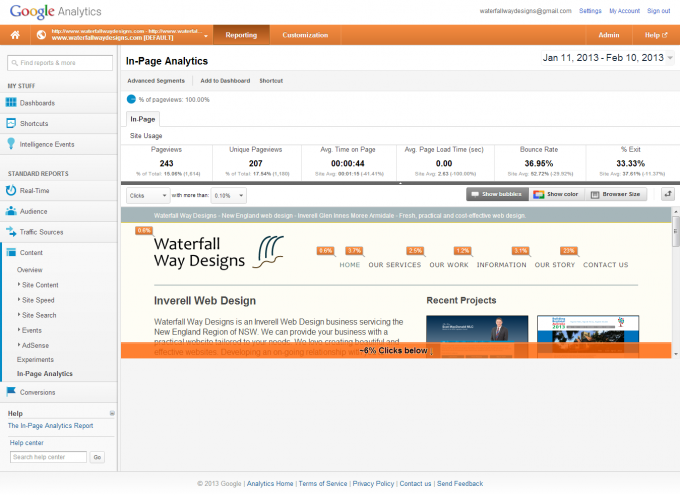
Task: Open the 0.10% threshold dropdown
Action: (229, 196)
